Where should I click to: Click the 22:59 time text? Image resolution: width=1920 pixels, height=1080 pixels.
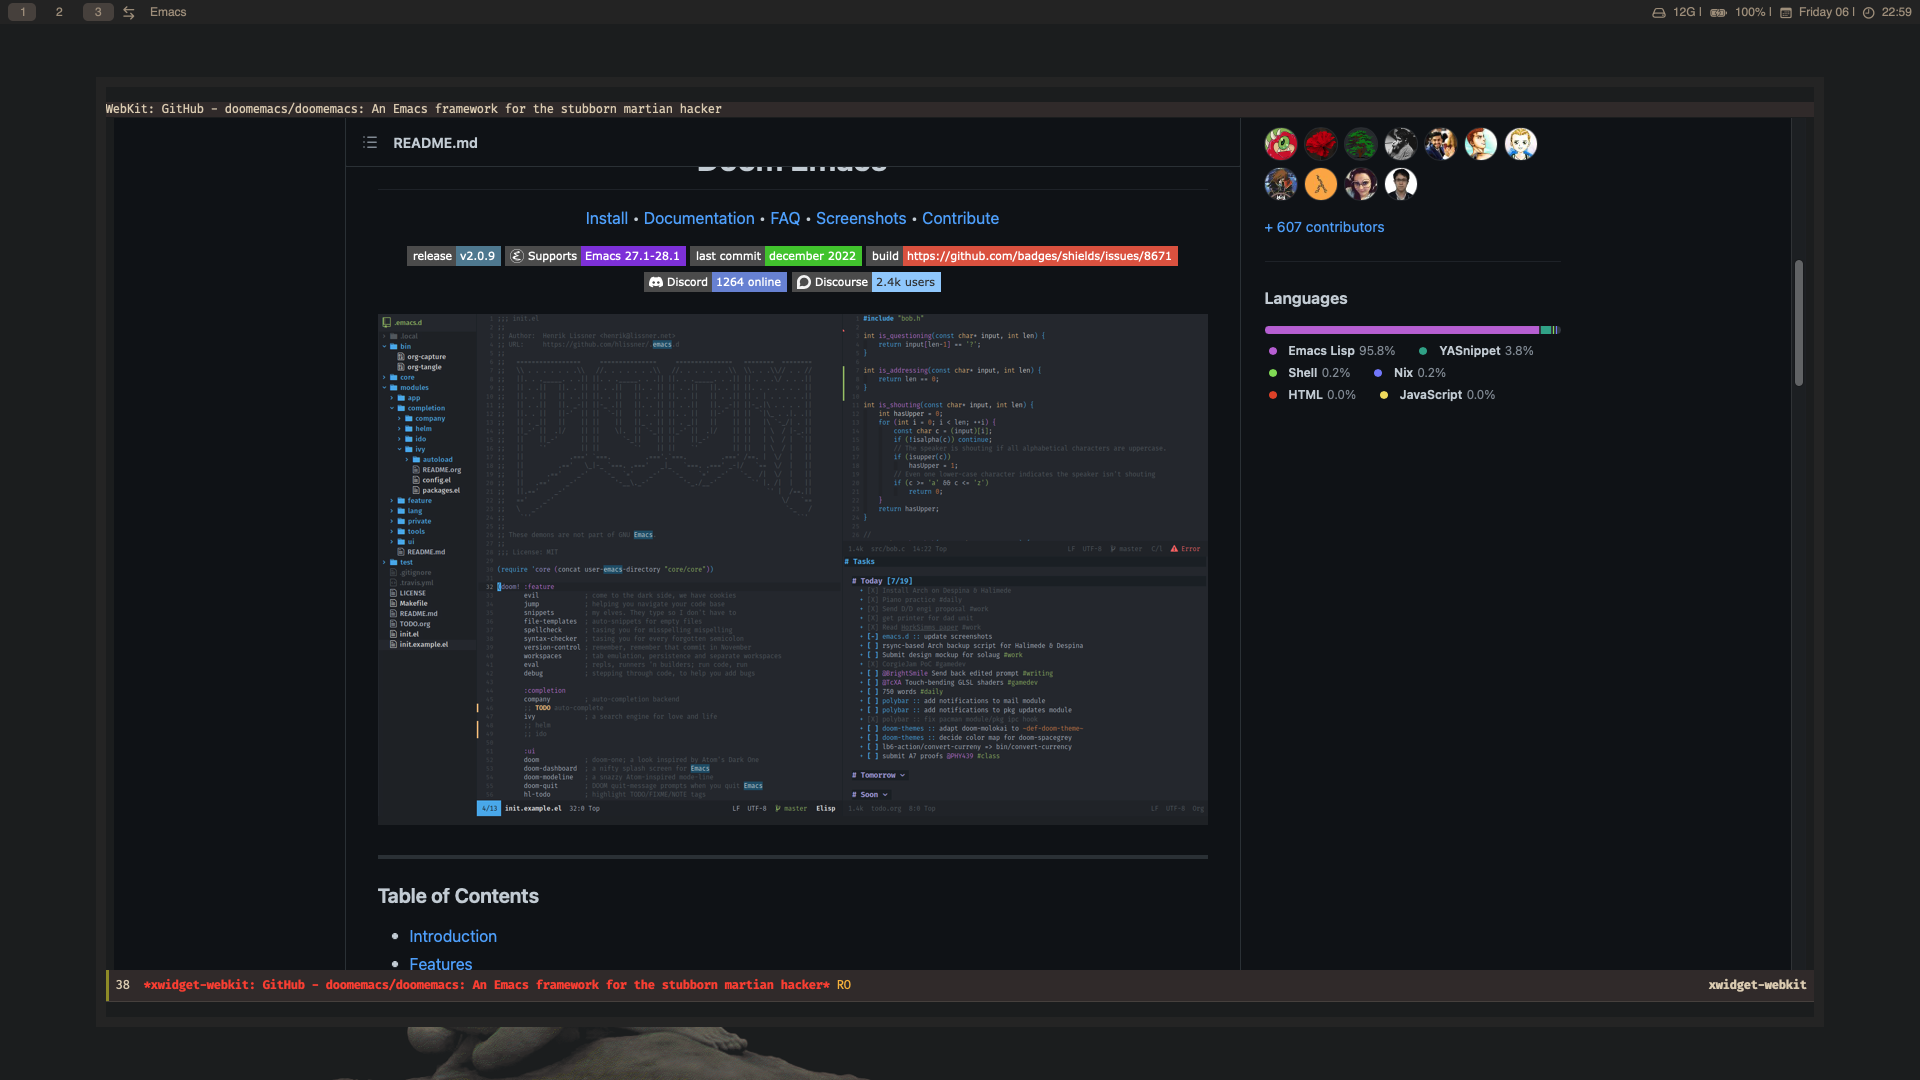point(1896,12)
